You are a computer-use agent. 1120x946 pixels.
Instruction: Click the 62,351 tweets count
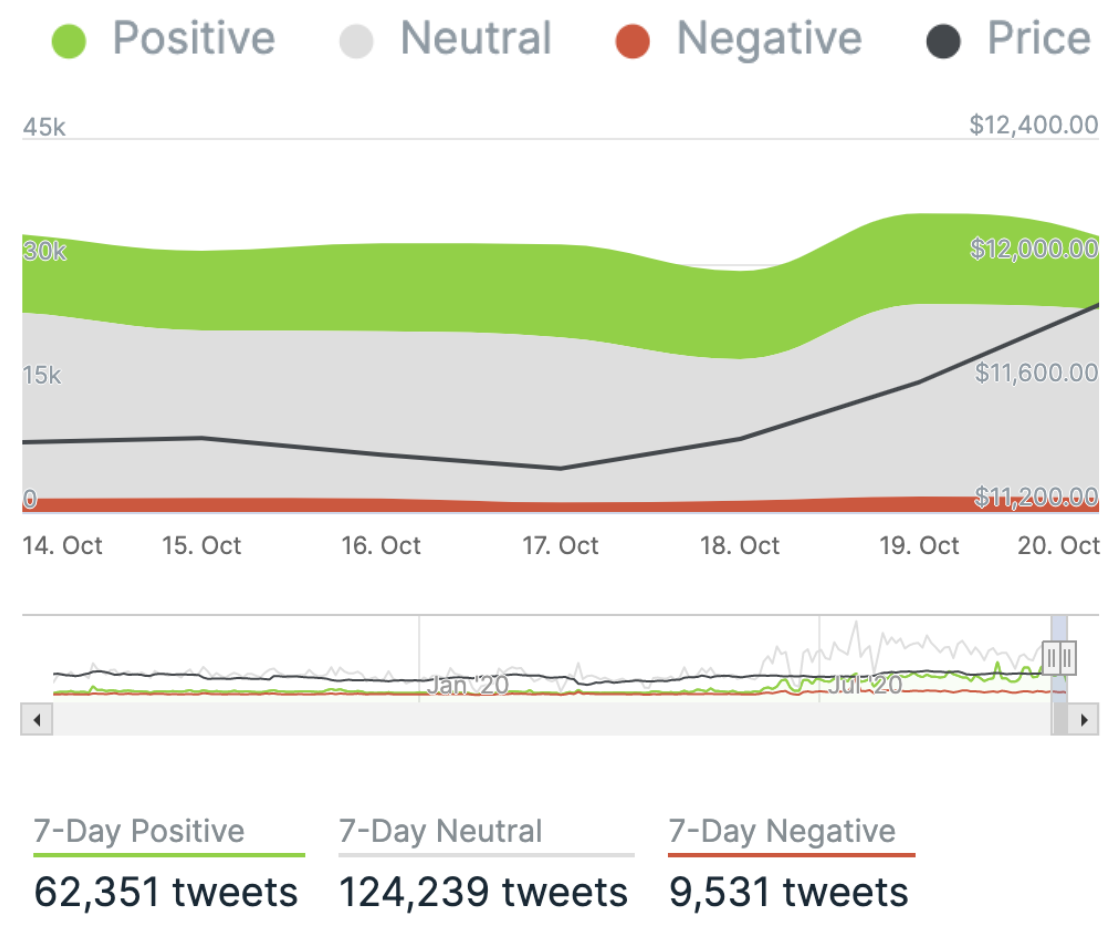click(x=166, y=892)
